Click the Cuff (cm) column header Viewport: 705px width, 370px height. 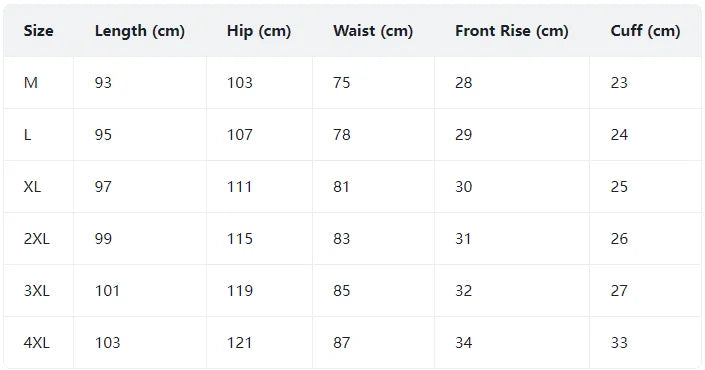click(645, 31)
